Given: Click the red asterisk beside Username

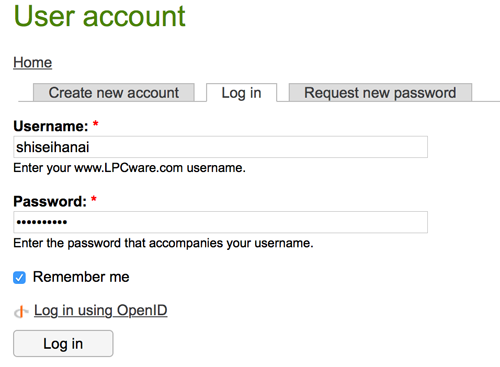Looking at the screenshot, I should pyautogui.click(x=95, y=124).
